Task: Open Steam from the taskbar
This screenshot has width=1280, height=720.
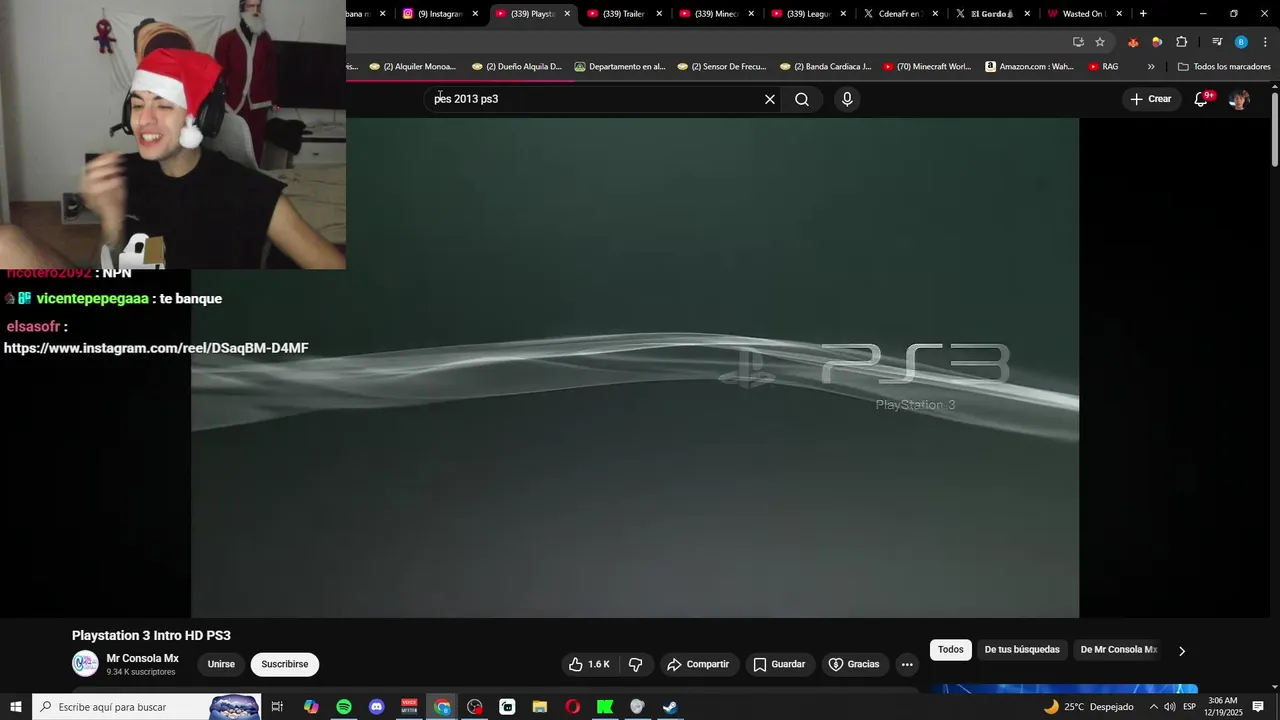Action: (670, 707)
